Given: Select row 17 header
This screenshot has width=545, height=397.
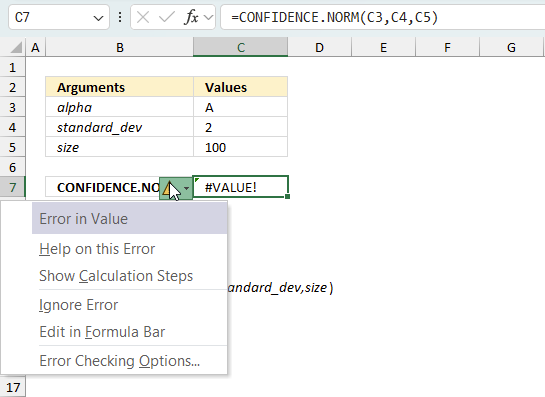Looking at the screenshot, I should click(13, 387).
